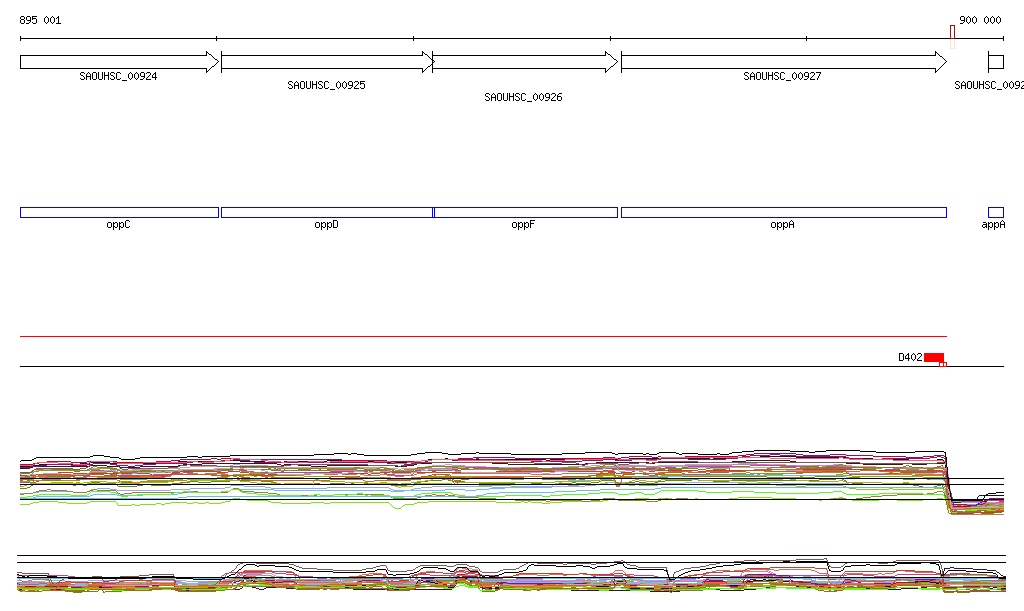Screen dimensions: 1024x611
Task: Click the 900 000 coordinate label
Action: pos(980,20)
